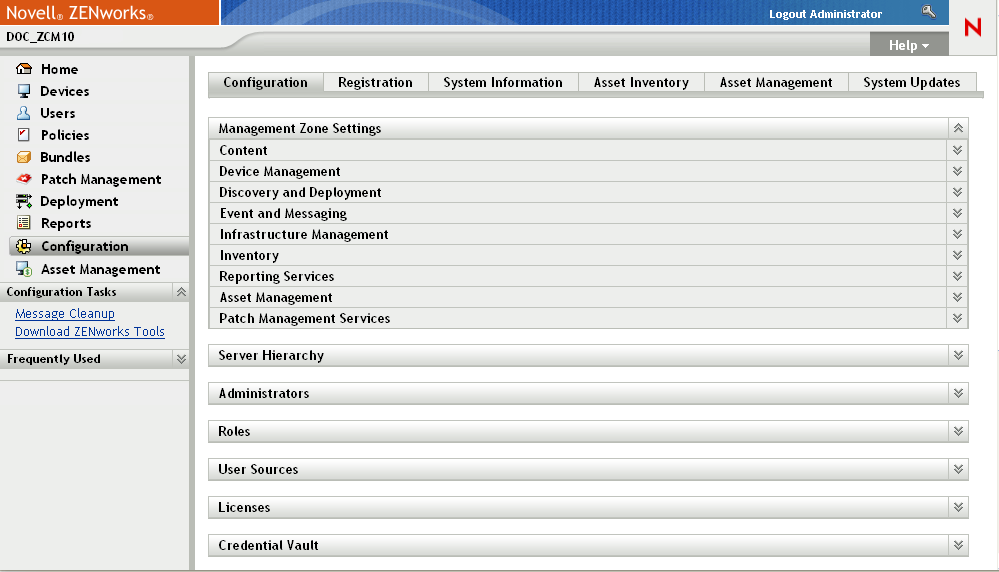The width and height of the screenshot is (999, 572).
Task: Click the Users person icon
Action: pyautogui.click(x=24, y=113)
